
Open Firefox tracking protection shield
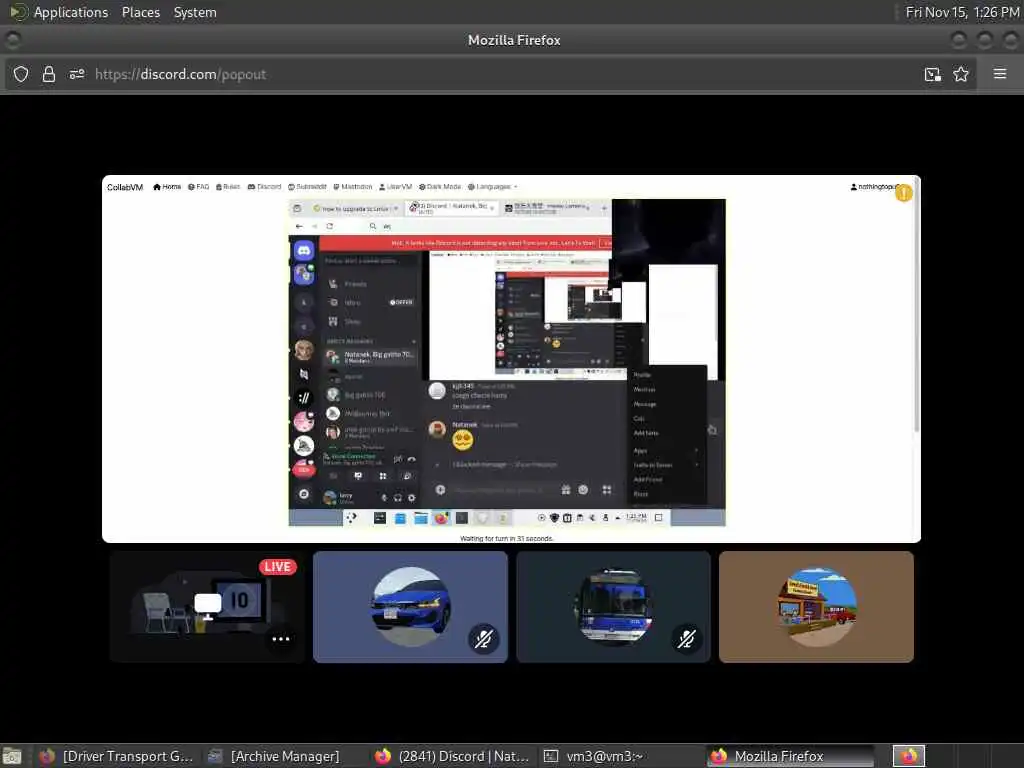click(x=21, y=74)
